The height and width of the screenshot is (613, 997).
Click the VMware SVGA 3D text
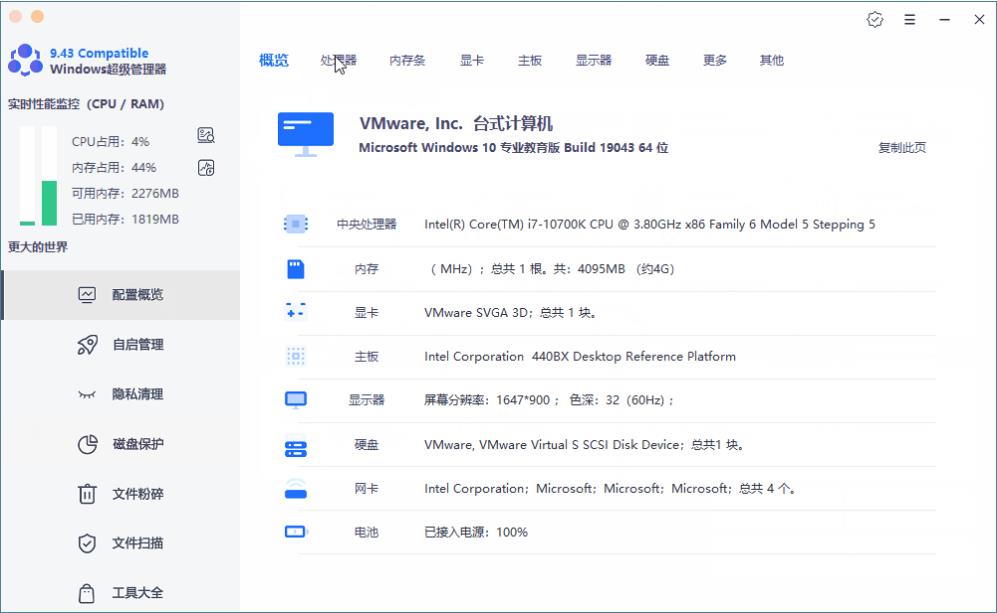pyautogui.click(x=511, y=313)
